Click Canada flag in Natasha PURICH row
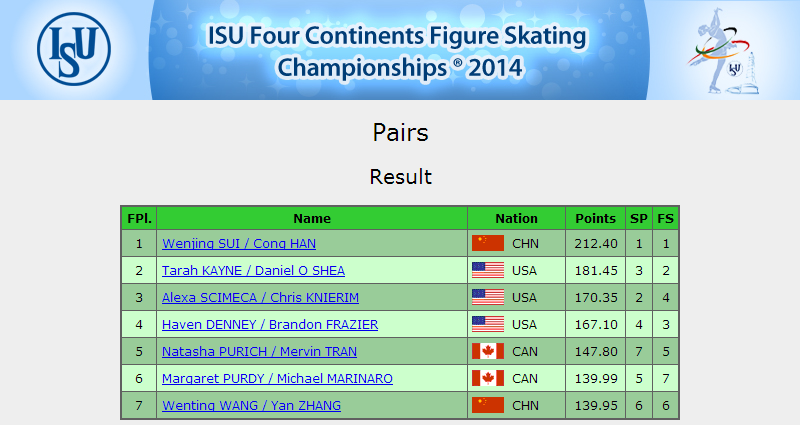This screenshot has width=800, height=425. [488, 352]
